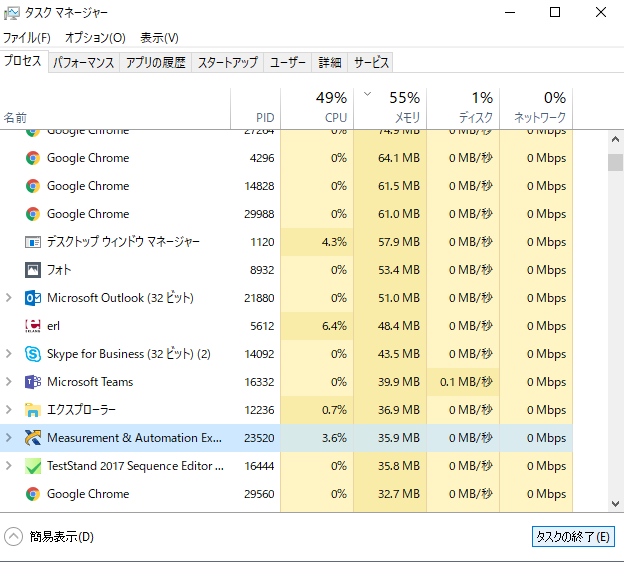Sort by the ディスク column header
This screenshot has height=562, width=628.
[x=463, y=109]
